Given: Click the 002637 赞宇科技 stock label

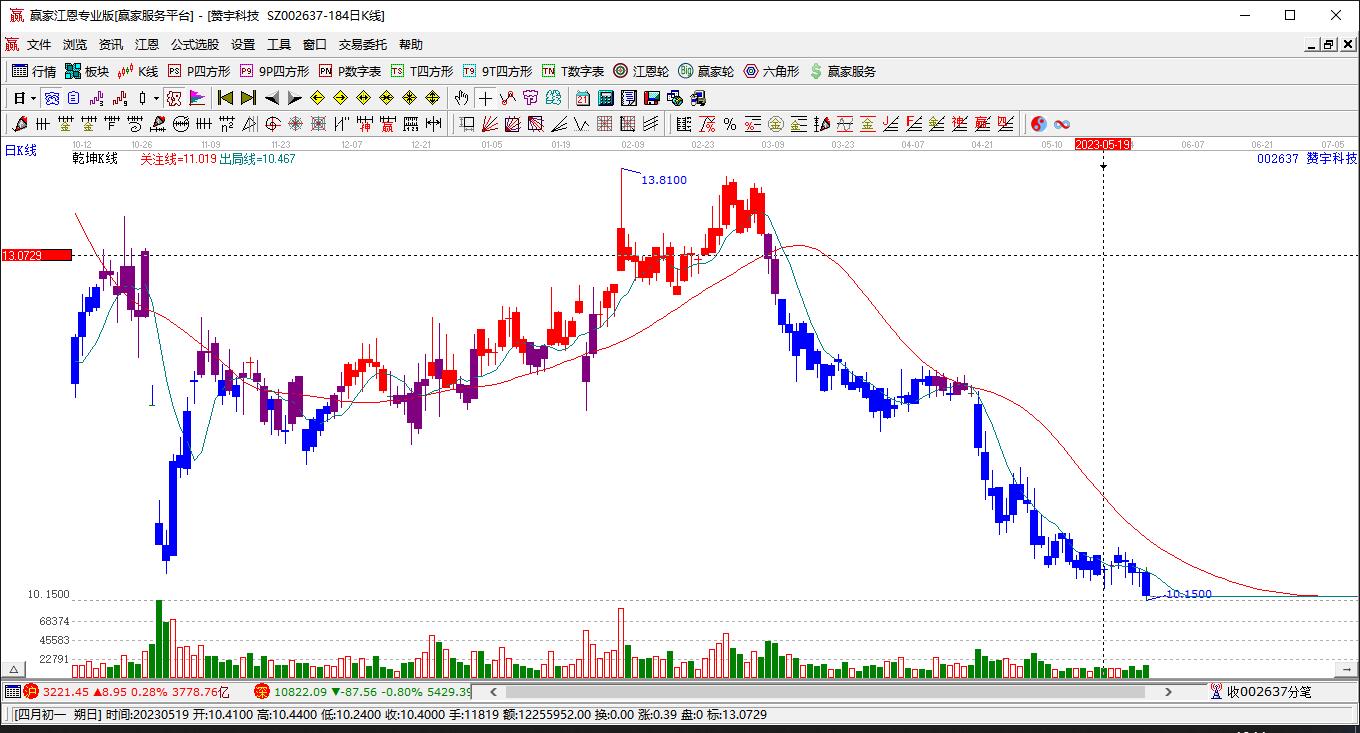Looking at the screenshot, I should click(x=1307, y=158).
